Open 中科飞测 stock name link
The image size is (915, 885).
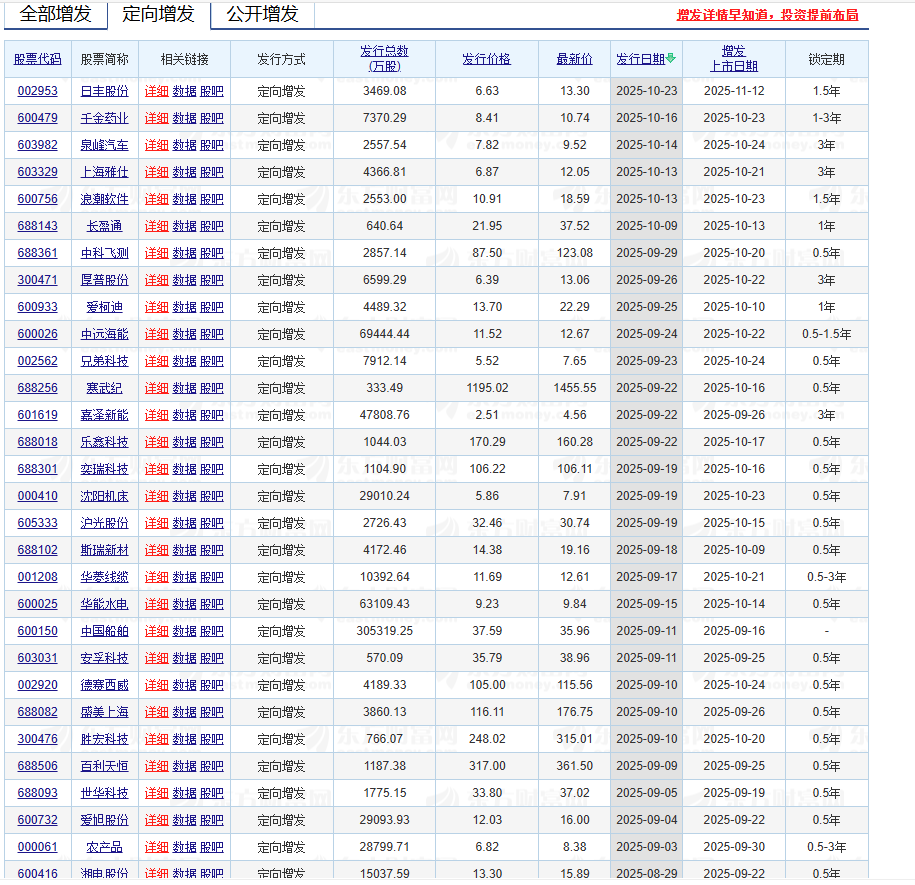click(104, 253)
